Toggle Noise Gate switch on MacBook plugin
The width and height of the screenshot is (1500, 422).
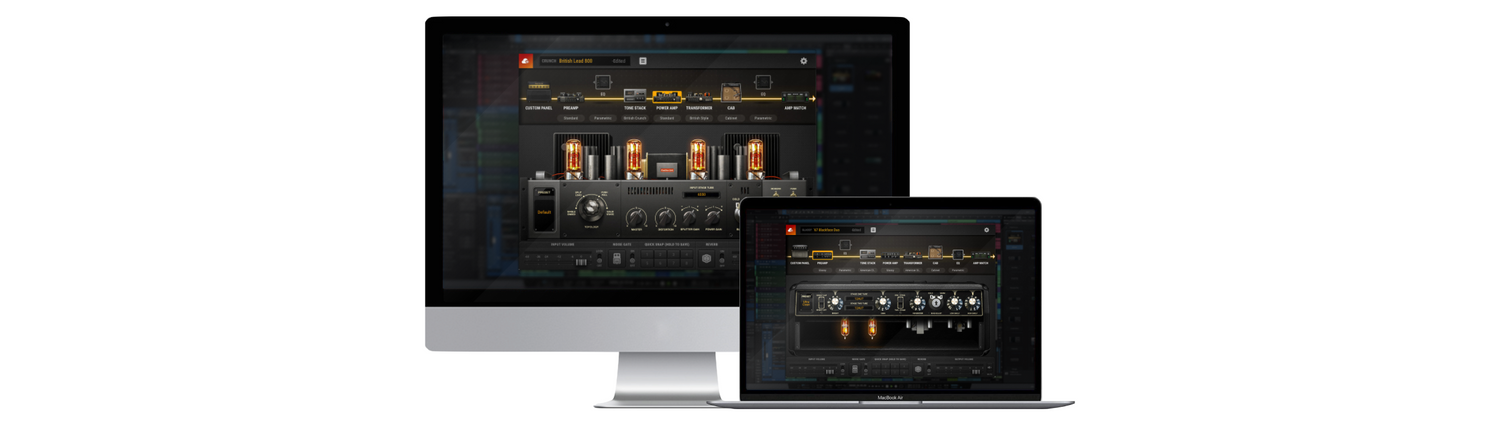pyautogui.click(x=855, y=369)
